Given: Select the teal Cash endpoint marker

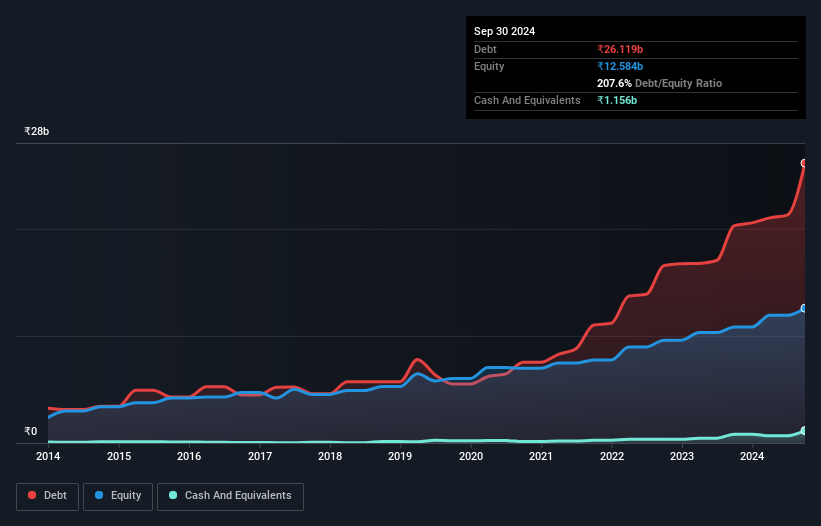Looking at the screenshot, I should pyautogui.click(x=804, y=431).
